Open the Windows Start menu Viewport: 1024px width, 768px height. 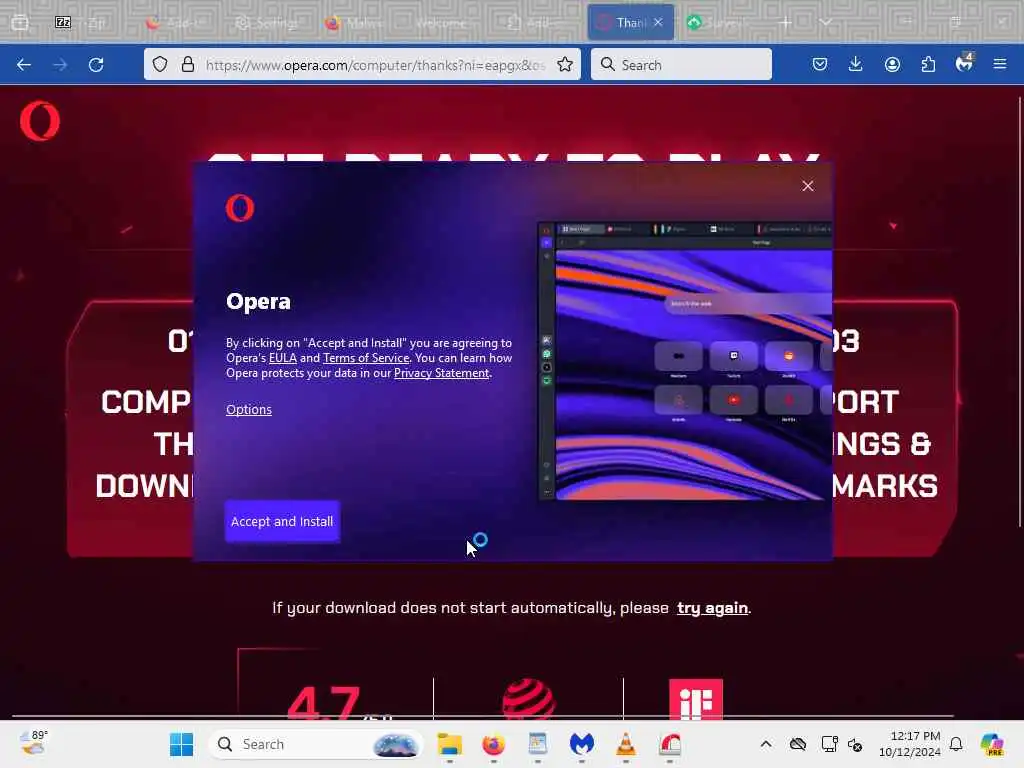[x=181, y=744]
